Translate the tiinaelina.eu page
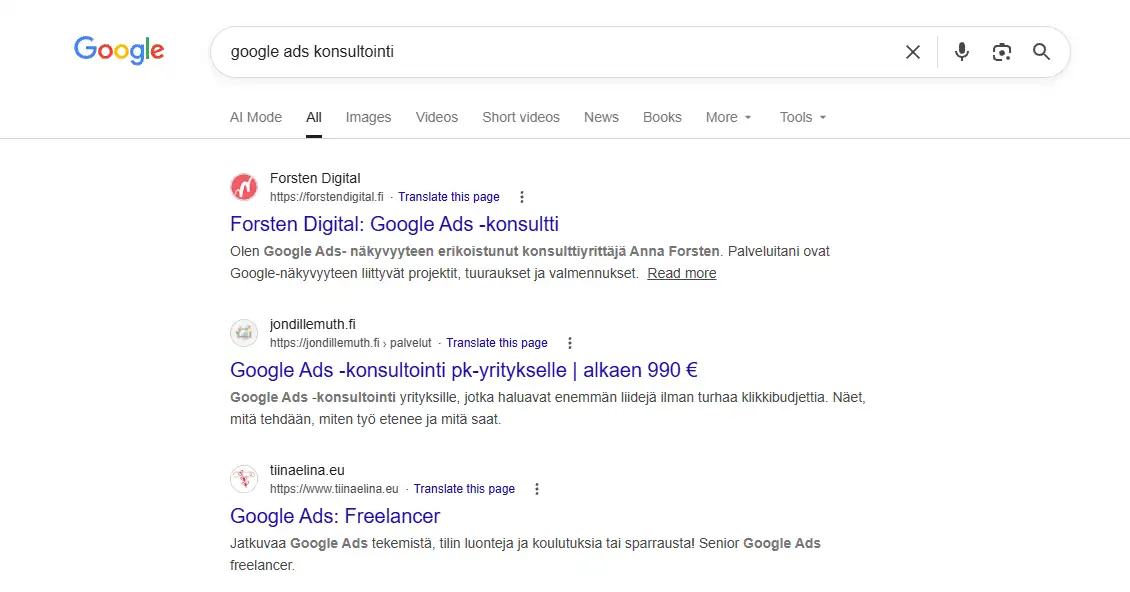1130x592 pixels. (464, 488)
